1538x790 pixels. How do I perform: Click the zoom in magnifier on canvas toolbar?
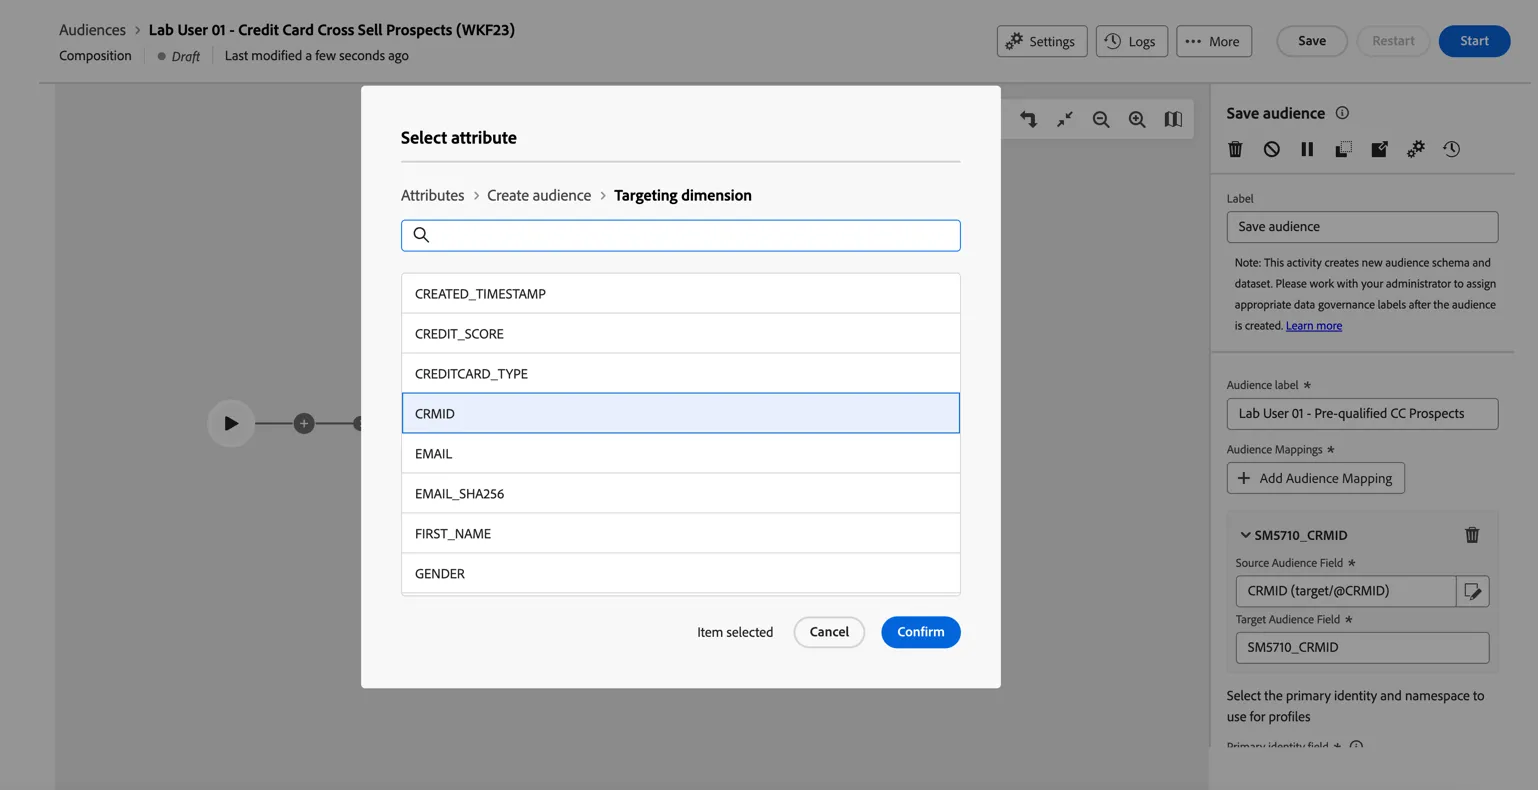pos(1137,120)
